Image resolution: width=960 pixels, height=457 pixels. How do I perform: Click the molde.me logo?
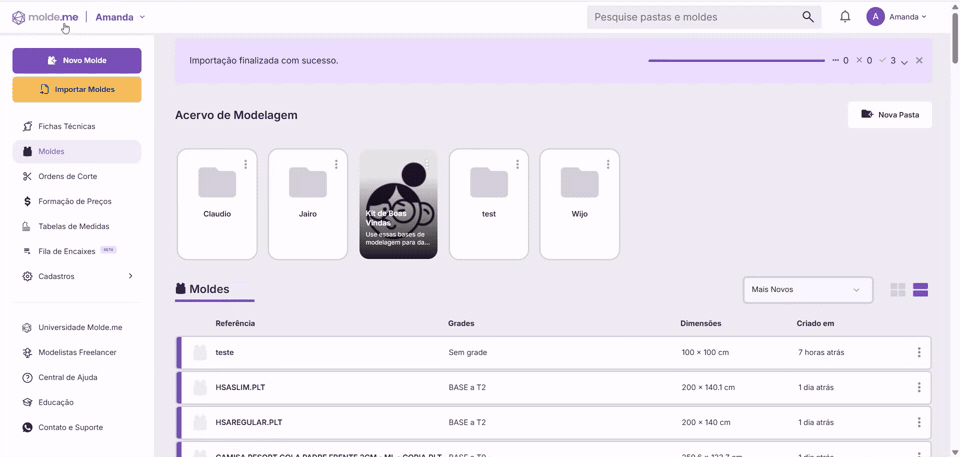pyautogui.click(x=45, y=17)
